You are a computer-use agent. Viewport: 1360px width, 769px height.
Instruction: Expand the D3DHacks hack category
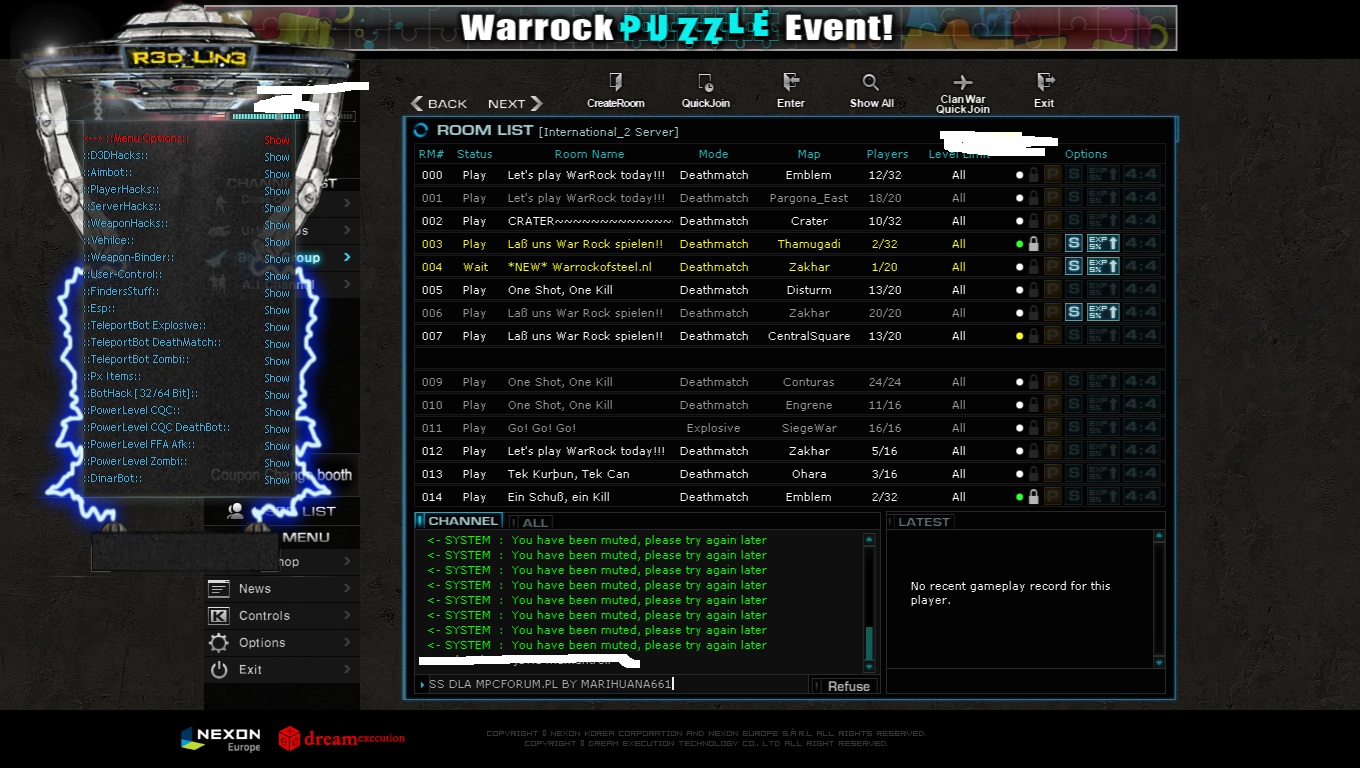pyautogui.click(x=116, y=155)
